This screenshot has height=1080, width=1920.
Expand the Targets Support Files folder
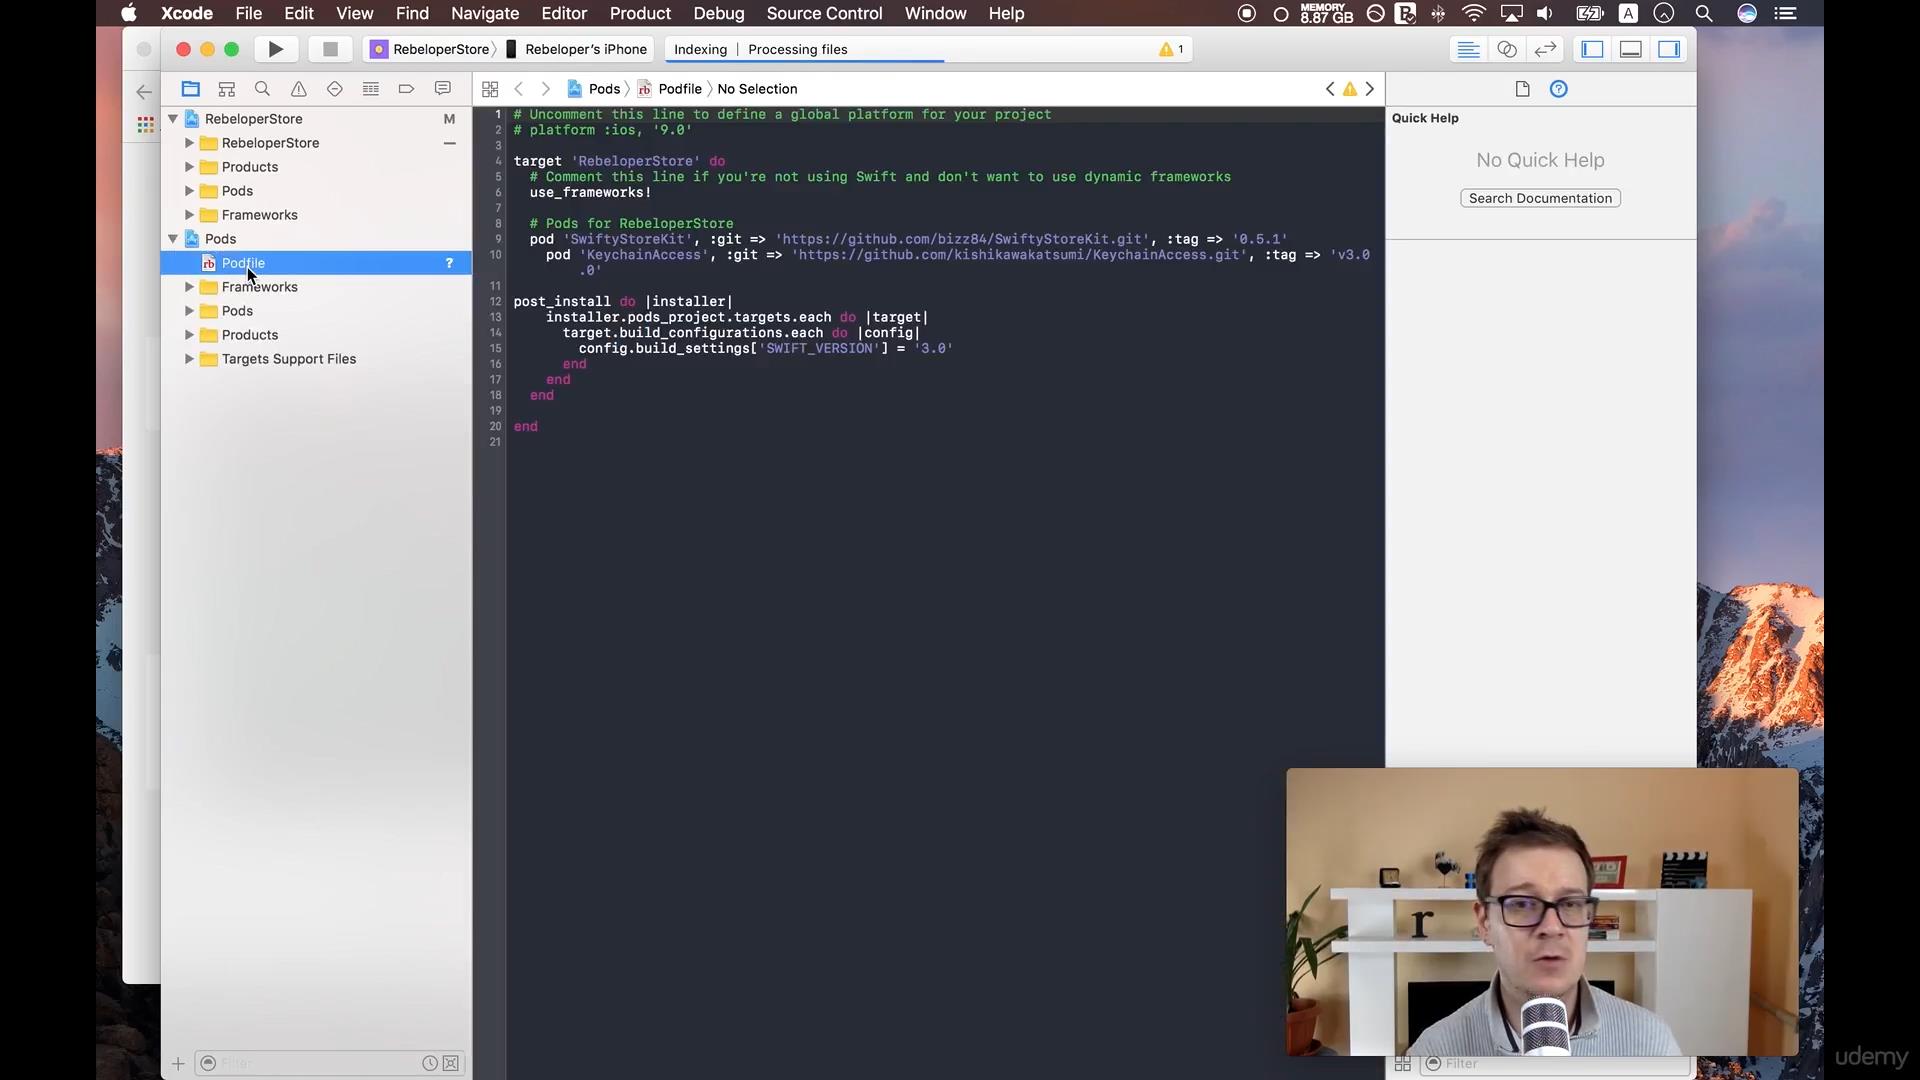point(189,359)
